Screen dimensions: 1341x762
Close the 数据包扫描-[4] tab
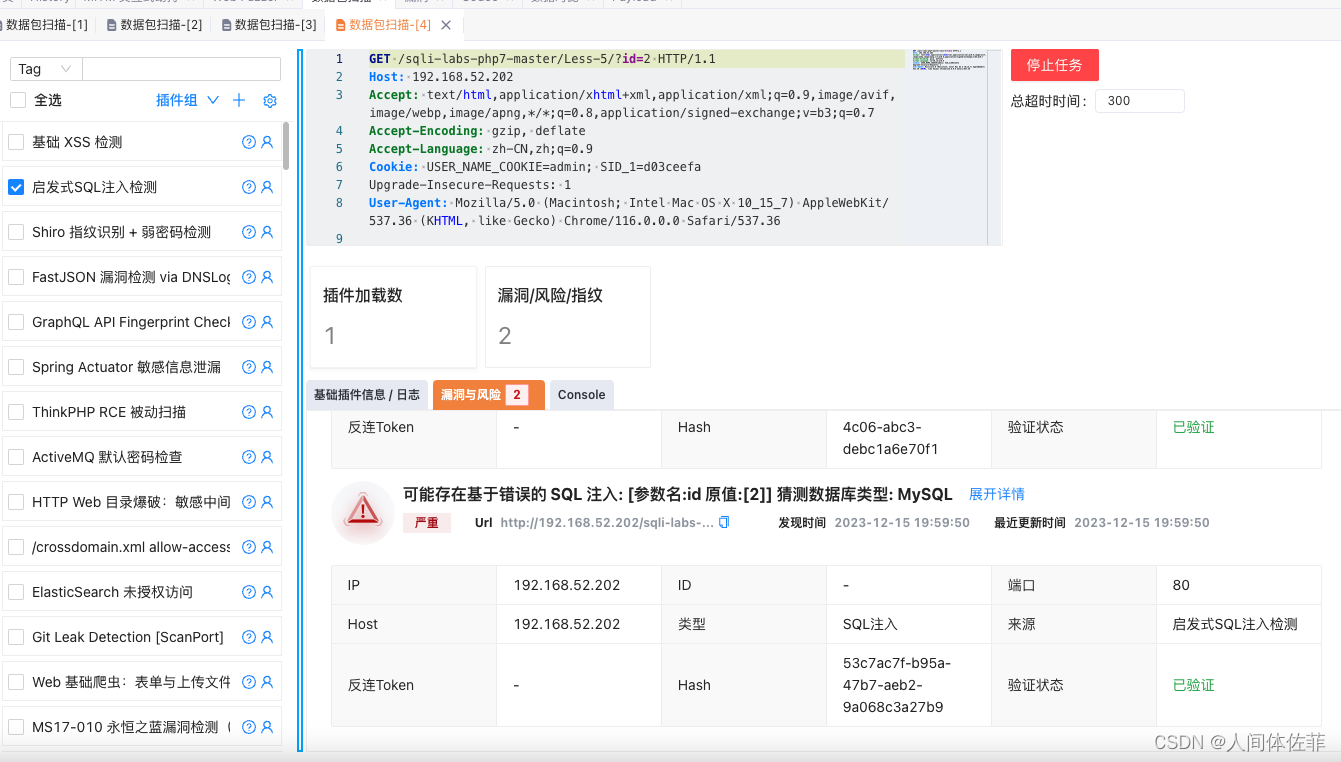coord(446,25)
